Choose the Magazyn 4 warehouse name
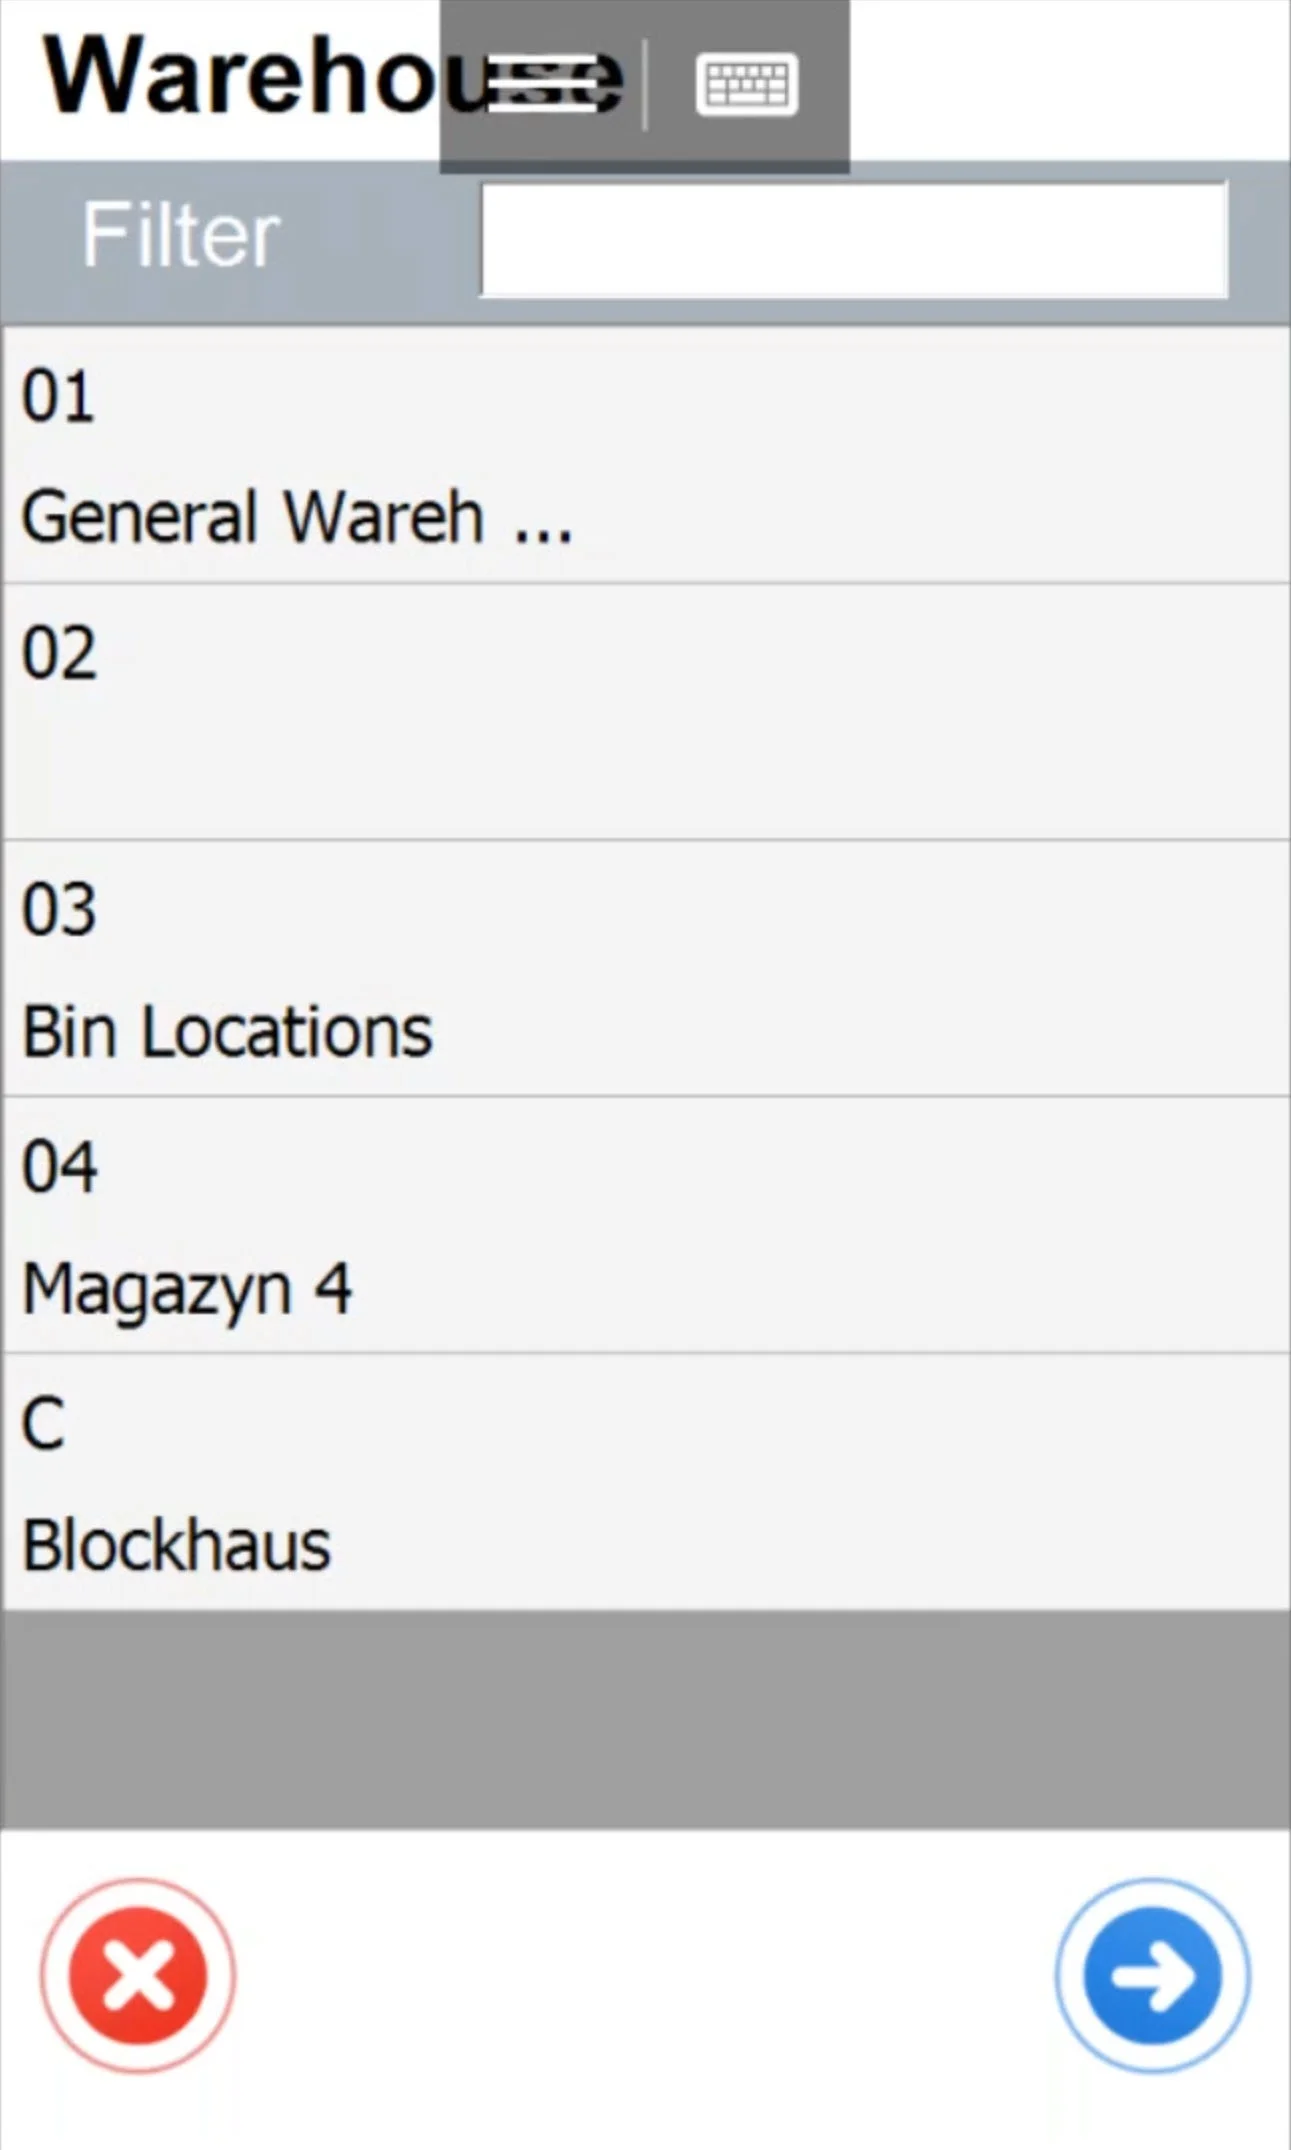The width and height of the screenshot is (1291, 2150). 187,1289
